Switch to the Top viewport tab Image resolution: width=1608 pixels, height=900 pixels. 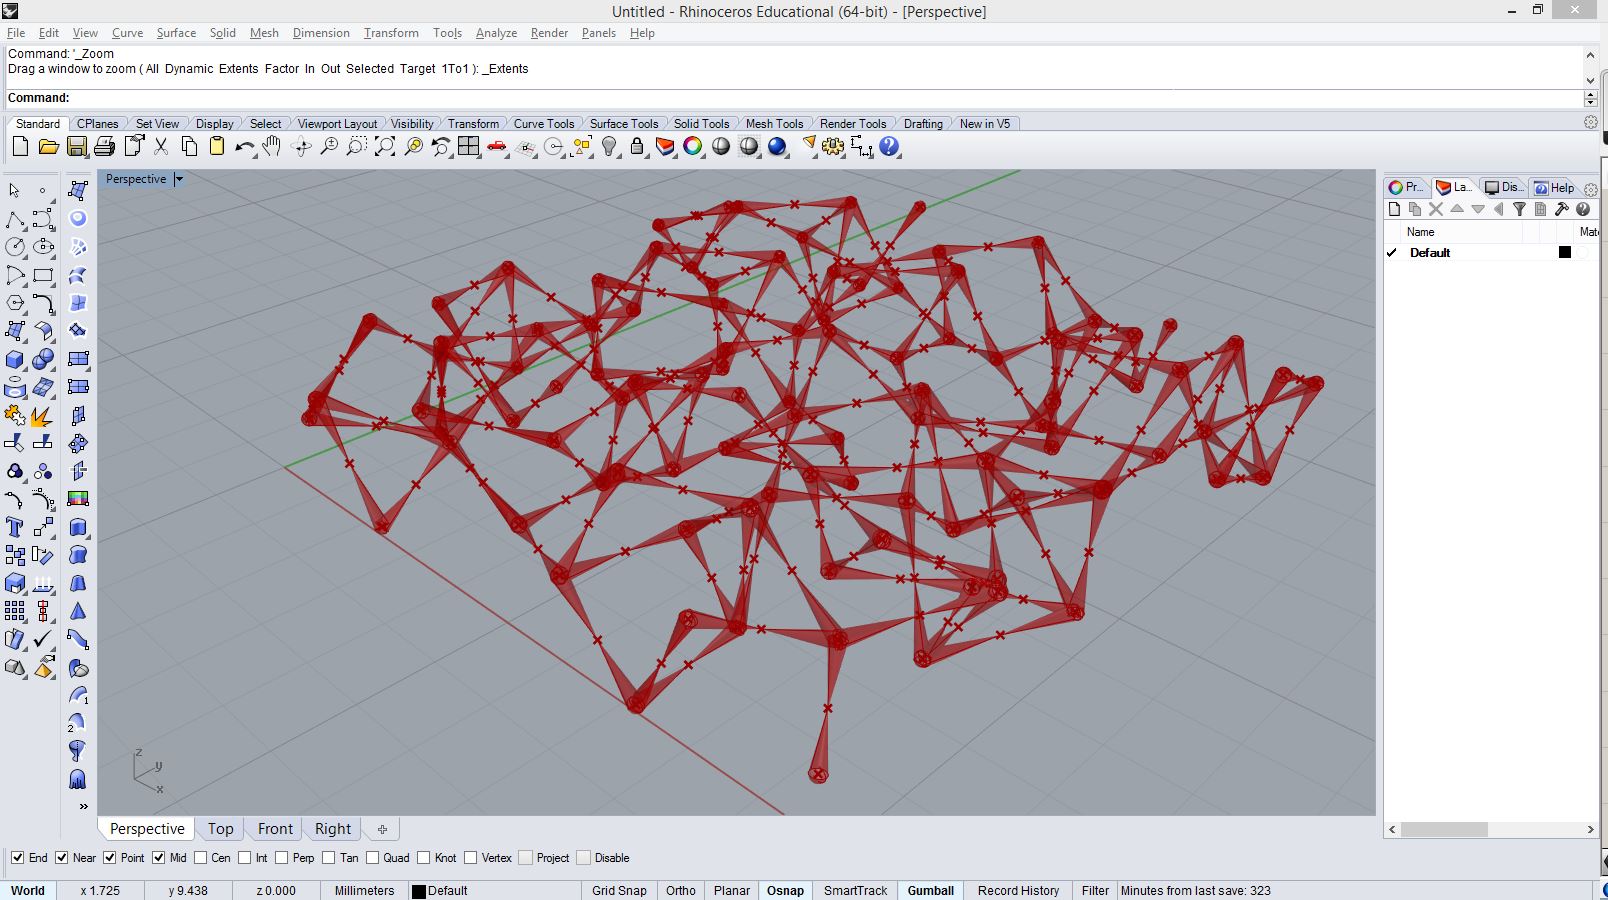220,829
